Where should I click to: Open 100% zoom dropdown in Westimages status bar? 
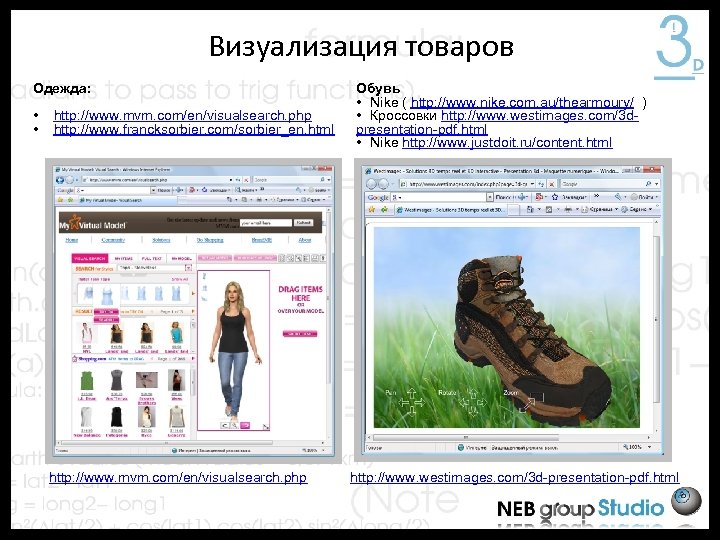(x=649, y=447)
